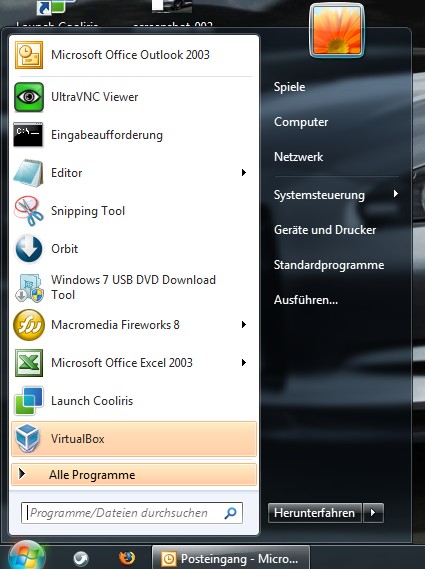Expand the Editor recent files arrow
425x569 pixels.
(244, 173)
